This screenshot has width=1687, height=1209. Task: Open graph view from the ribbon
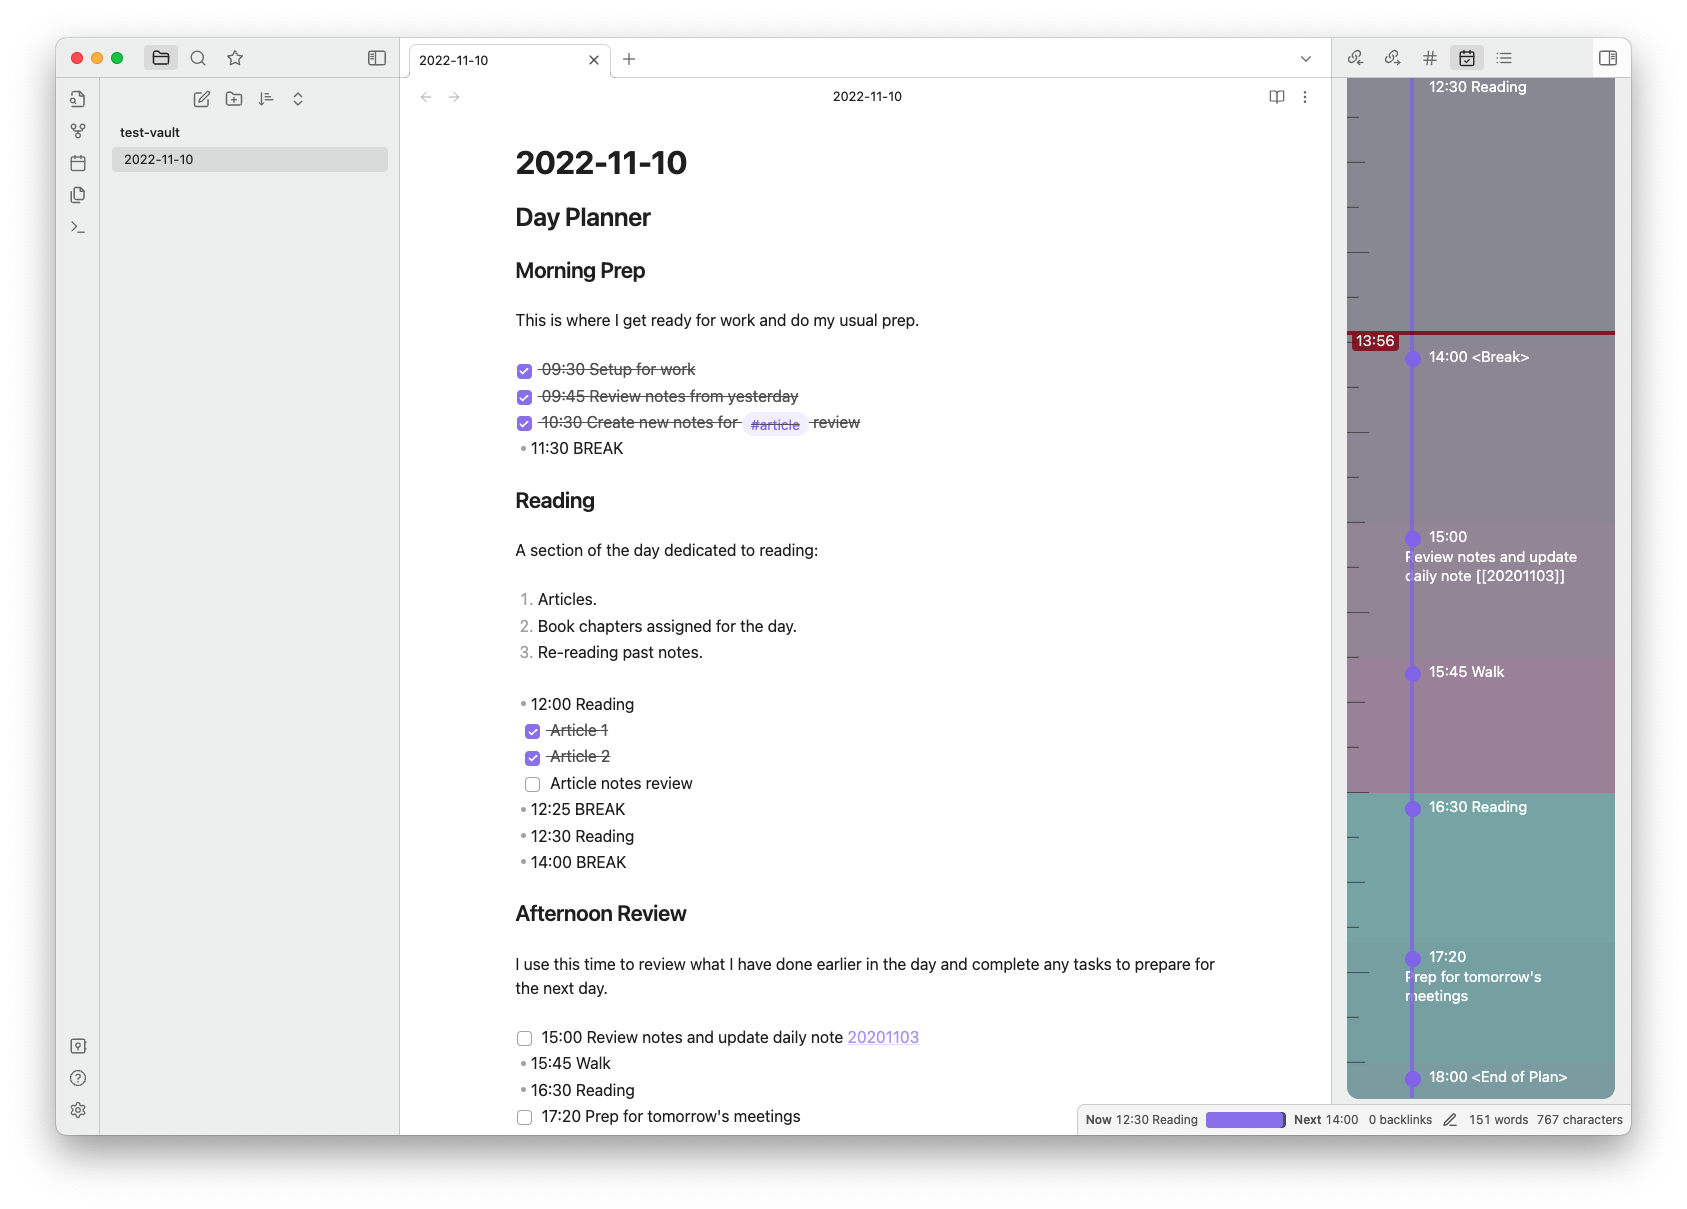(x=78, y=131)
